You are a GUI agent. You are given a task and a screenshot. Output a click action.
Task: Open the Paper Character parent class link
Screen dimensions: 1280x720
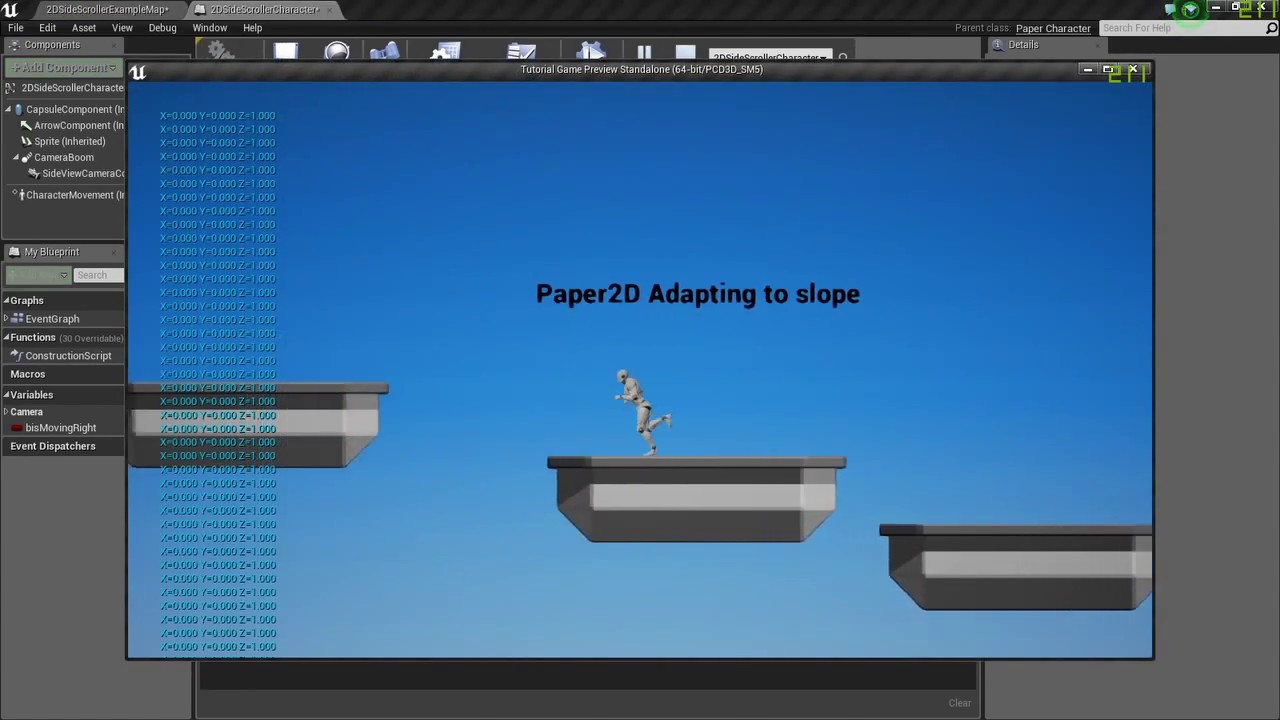pyautogui.click(x=1053, y=28)
